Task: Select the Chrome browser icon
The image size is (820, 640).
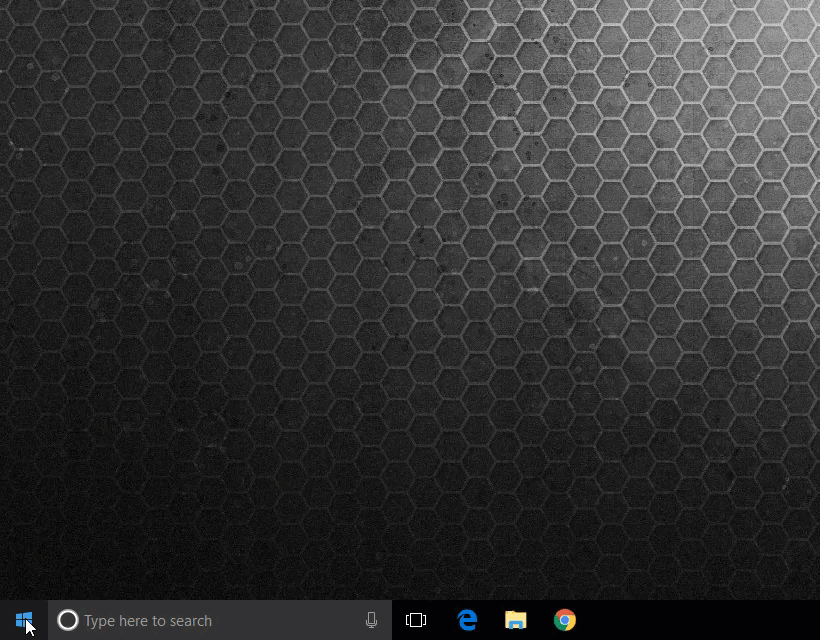Action: (x=565, y=620)
